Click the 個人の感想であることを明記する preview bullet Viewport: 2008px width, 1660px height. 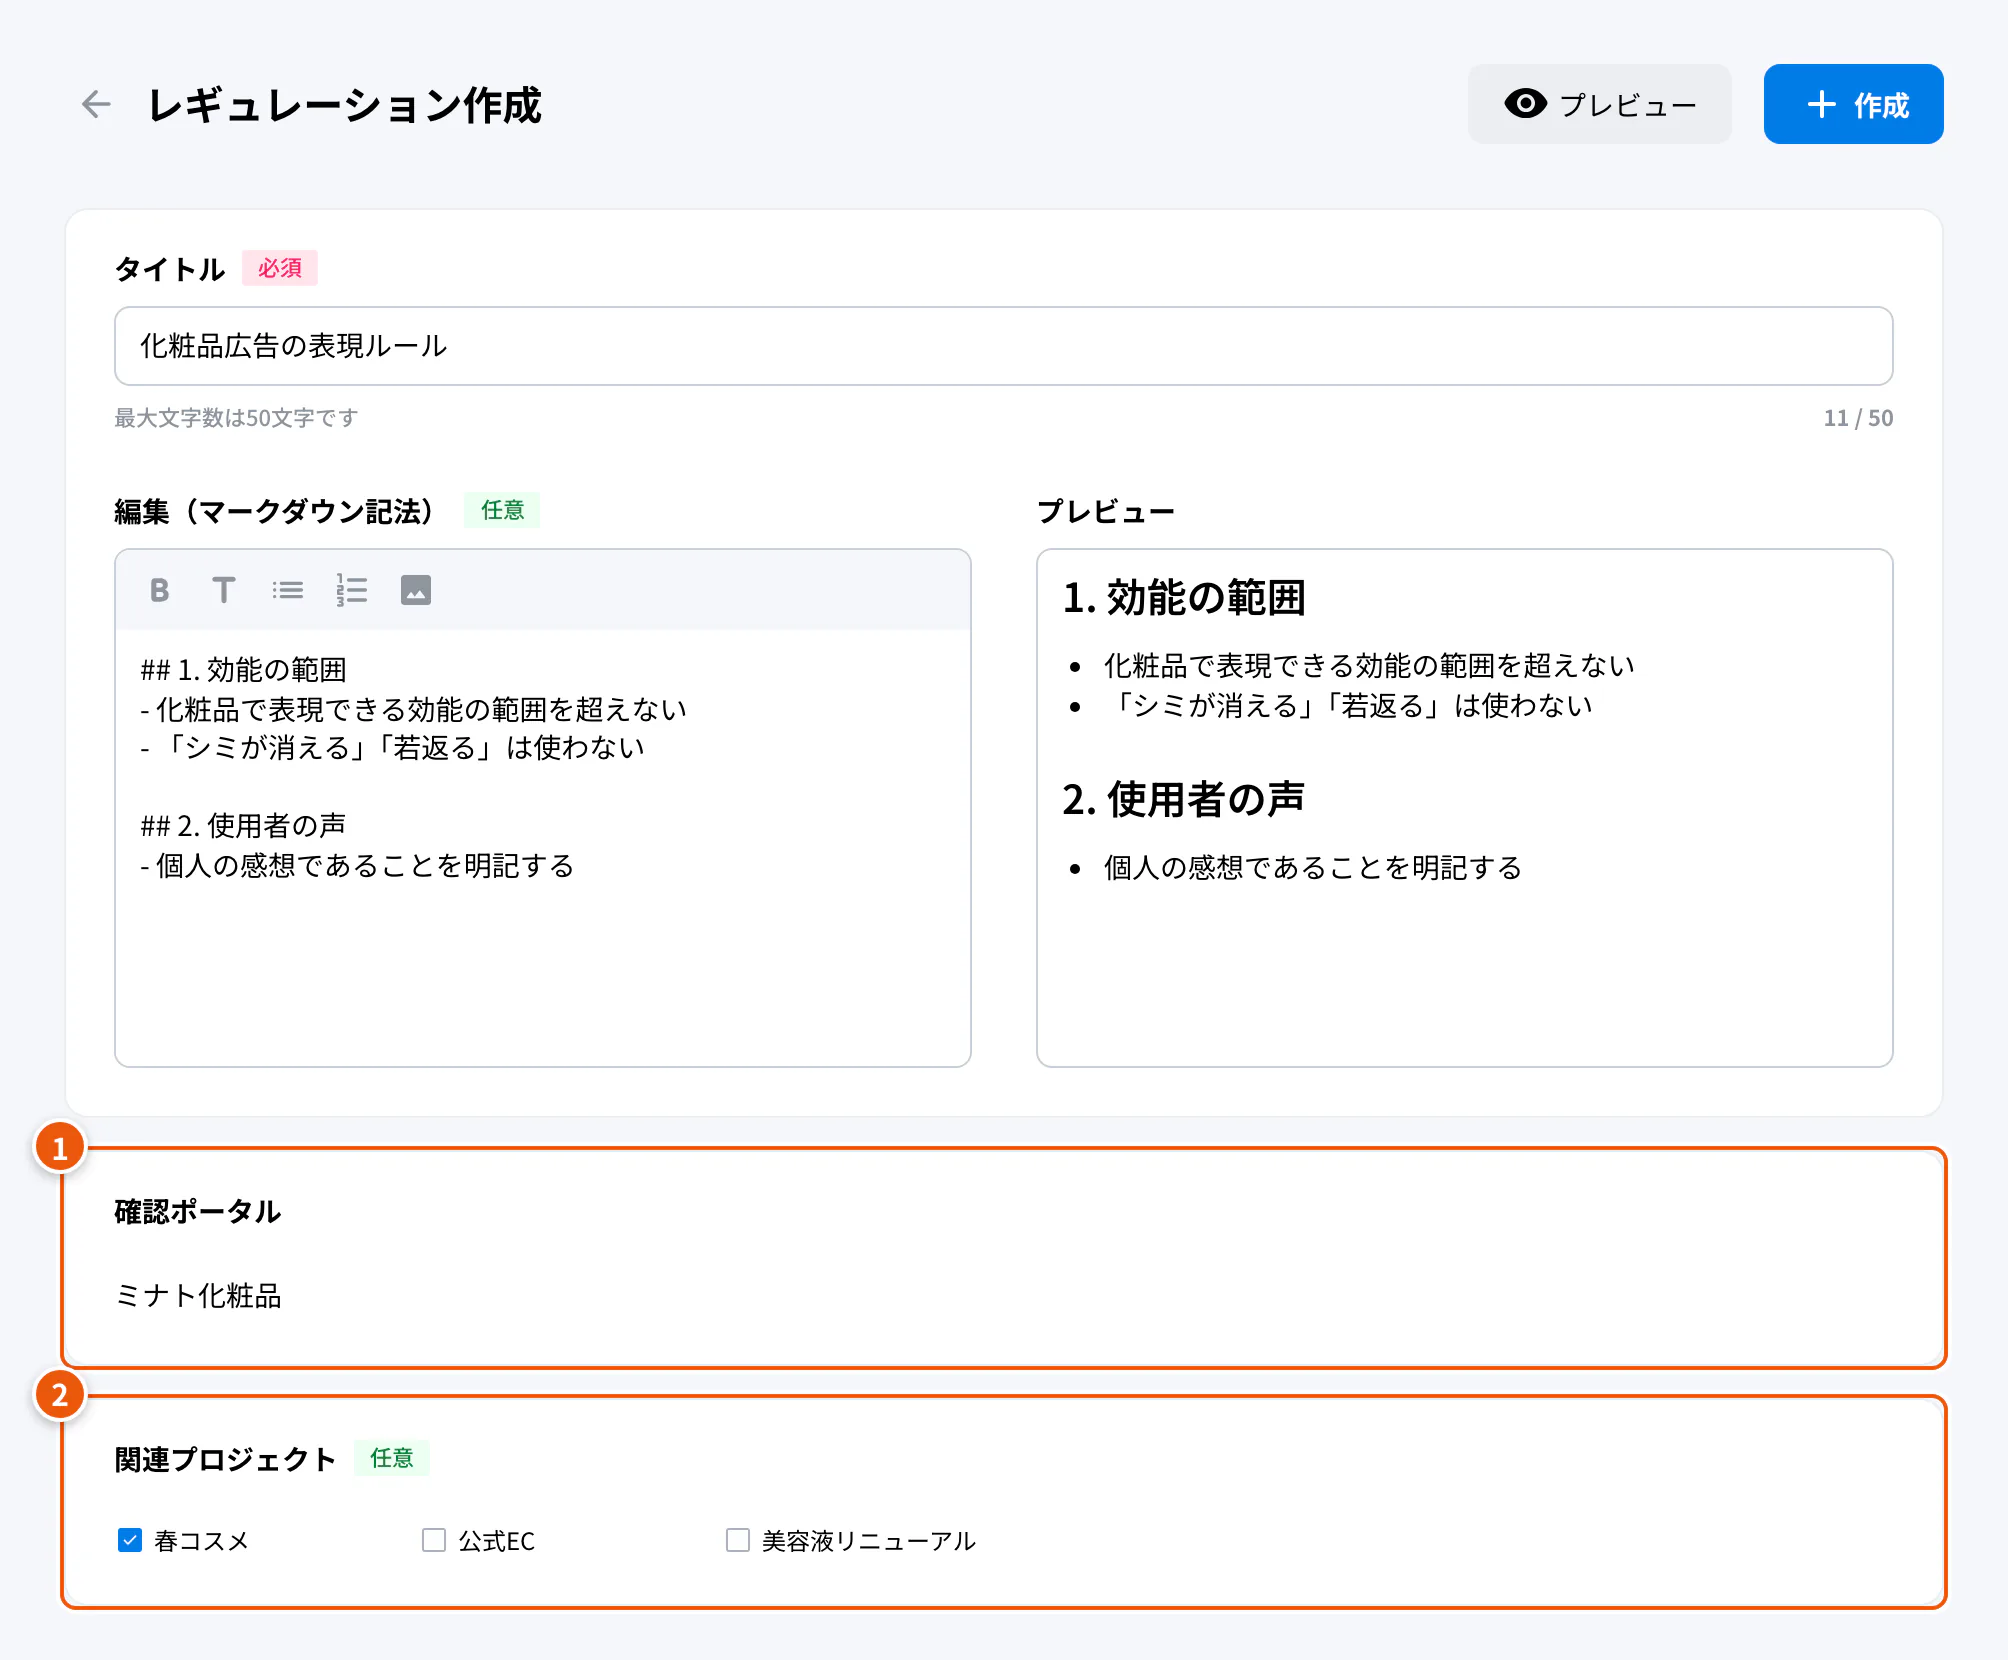[x=1313, y=867]
